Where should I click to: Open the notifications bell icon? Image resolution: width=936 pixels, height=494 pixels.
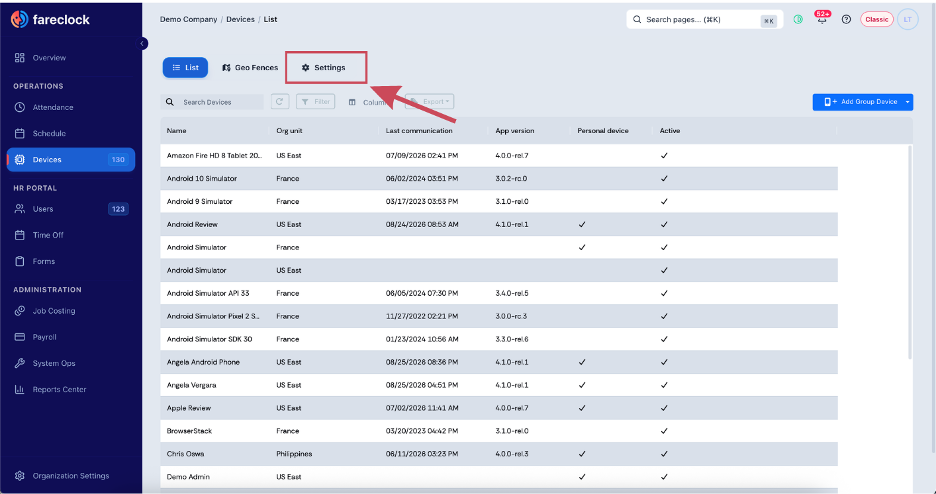(x=823, y=19)
